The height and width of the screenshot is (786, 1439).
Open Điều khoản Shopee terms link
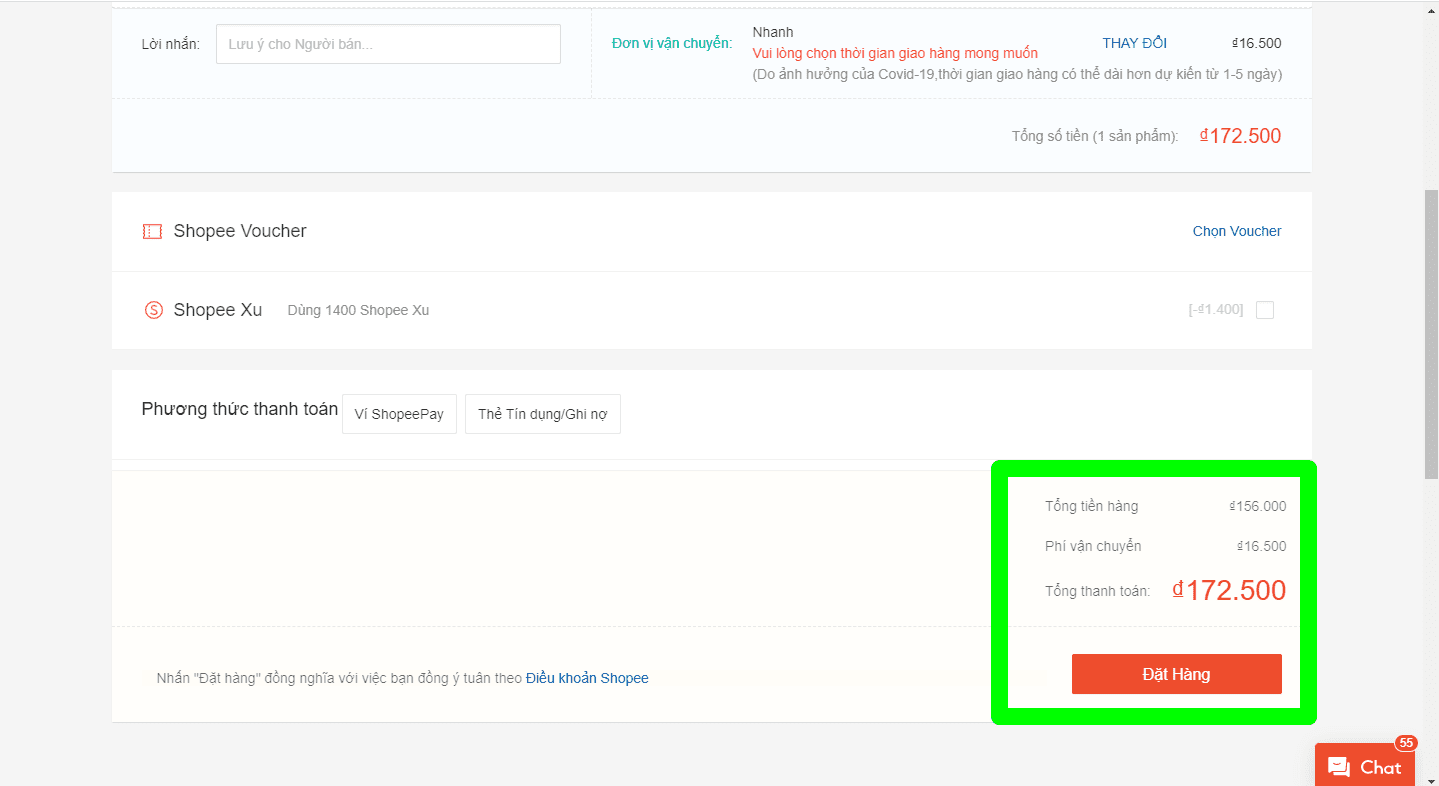tap(587, 678)
